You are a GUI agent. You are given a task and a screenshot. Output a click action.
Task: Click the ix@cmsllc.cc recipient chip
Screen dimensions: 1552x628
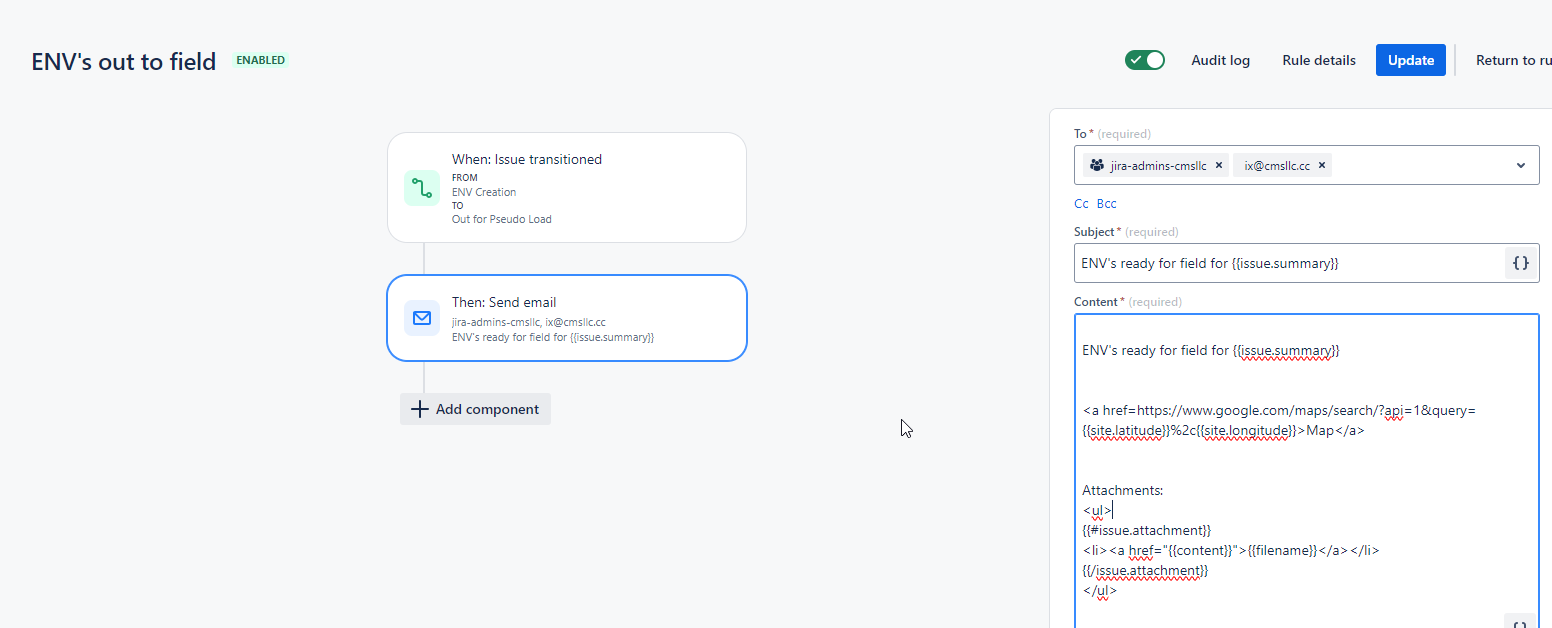1283,166
